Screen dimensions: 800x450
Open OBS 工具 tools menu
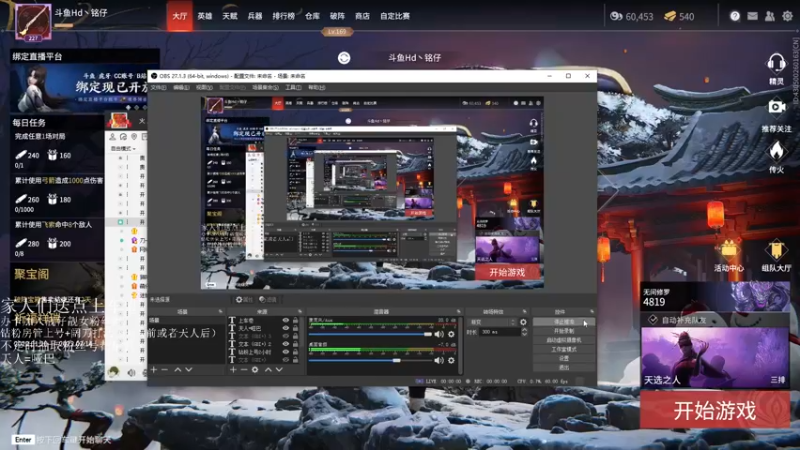click(293, 88)
